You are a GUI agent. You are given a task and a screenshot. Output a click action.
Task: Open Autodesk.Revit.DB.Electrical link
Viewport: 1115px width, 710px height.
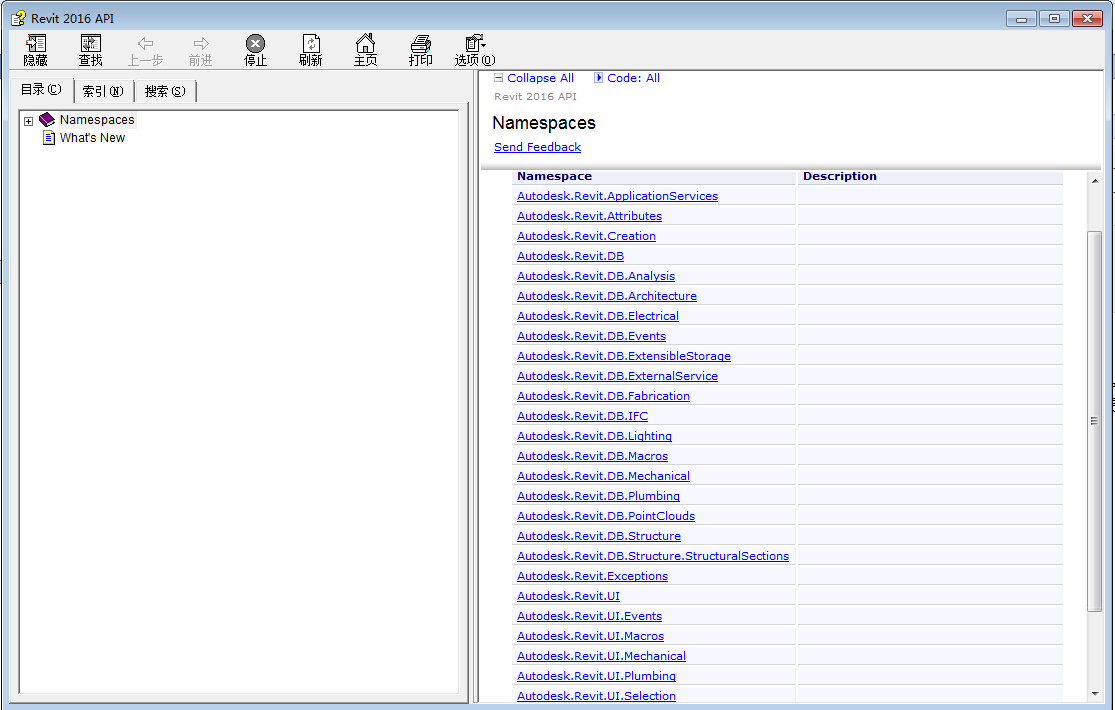(x=597, y=315)
